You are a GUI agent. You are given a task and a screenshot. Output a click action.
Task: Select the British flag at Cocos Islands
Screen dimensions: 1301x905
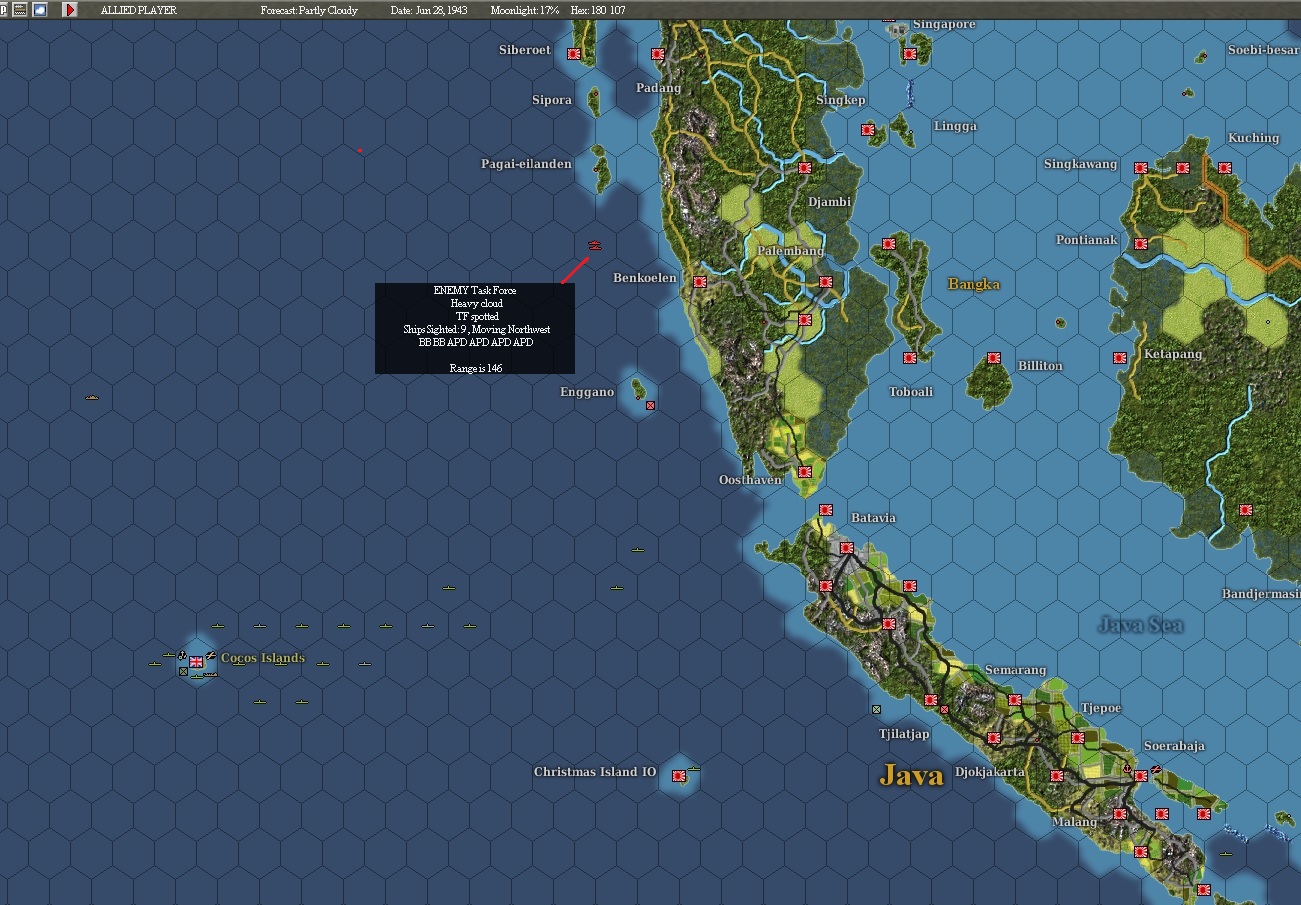click(196, 661)
